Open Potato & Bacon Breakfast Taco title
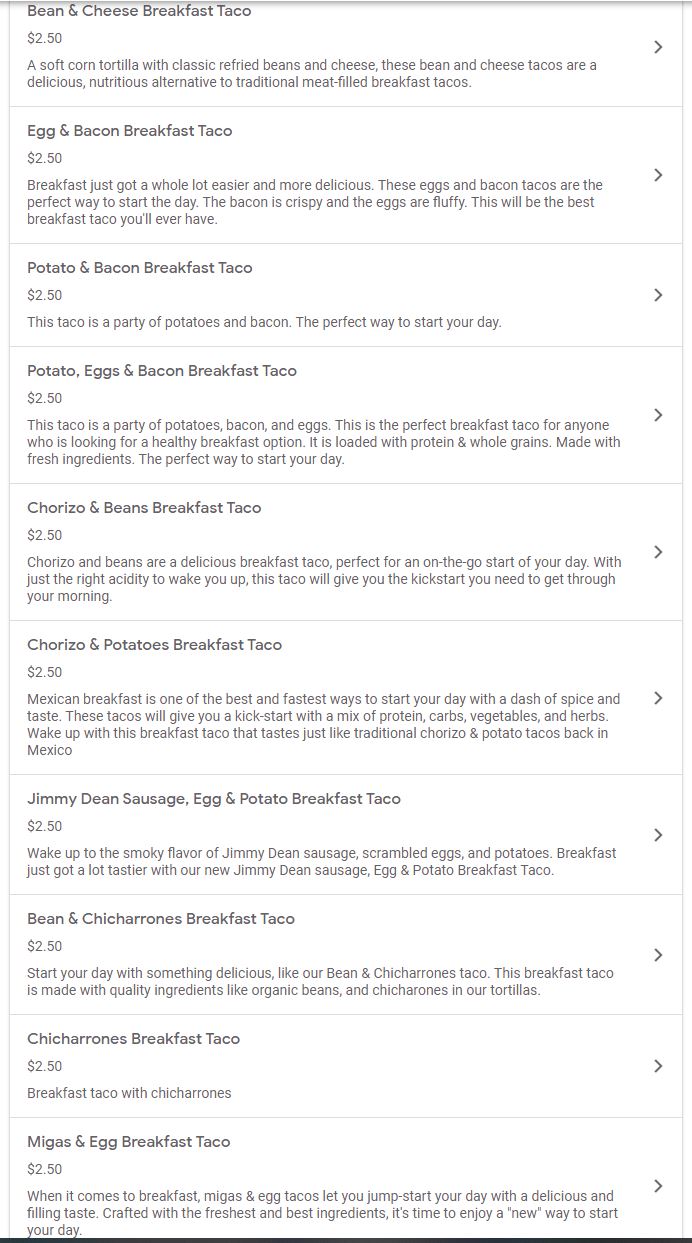This screenshot has width=692, height=1243. 139,268
